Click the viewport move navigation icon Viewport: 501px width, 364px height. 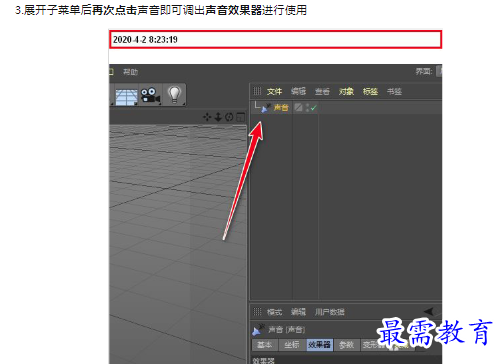pyautogui.click(x=207, y=117)
